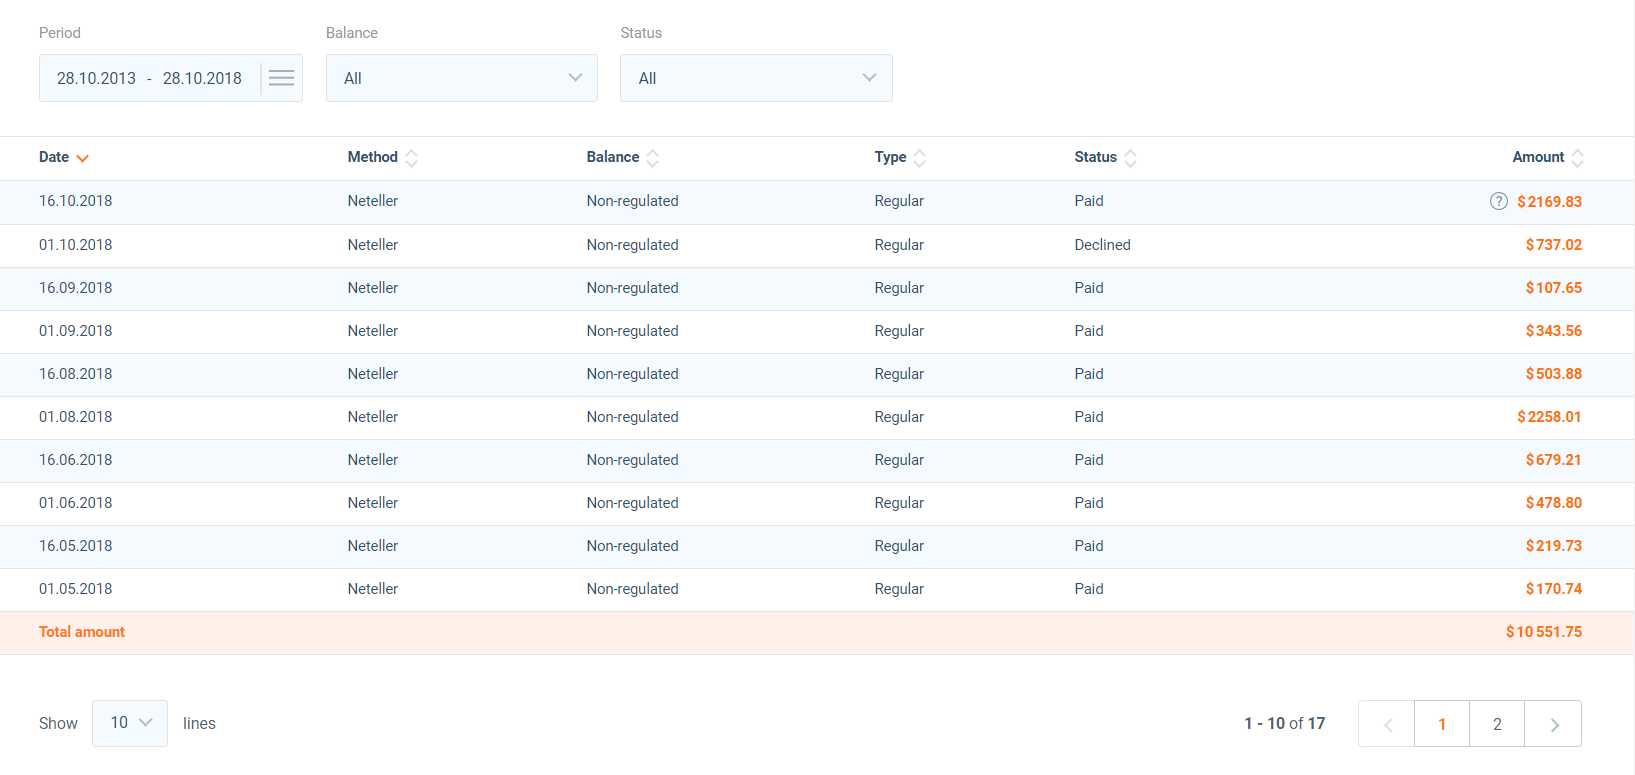Select the 16.06.2018 date cell
The width and height of the screenshot is (1635, 775).
pyautogui.click(x=76, y=460)
